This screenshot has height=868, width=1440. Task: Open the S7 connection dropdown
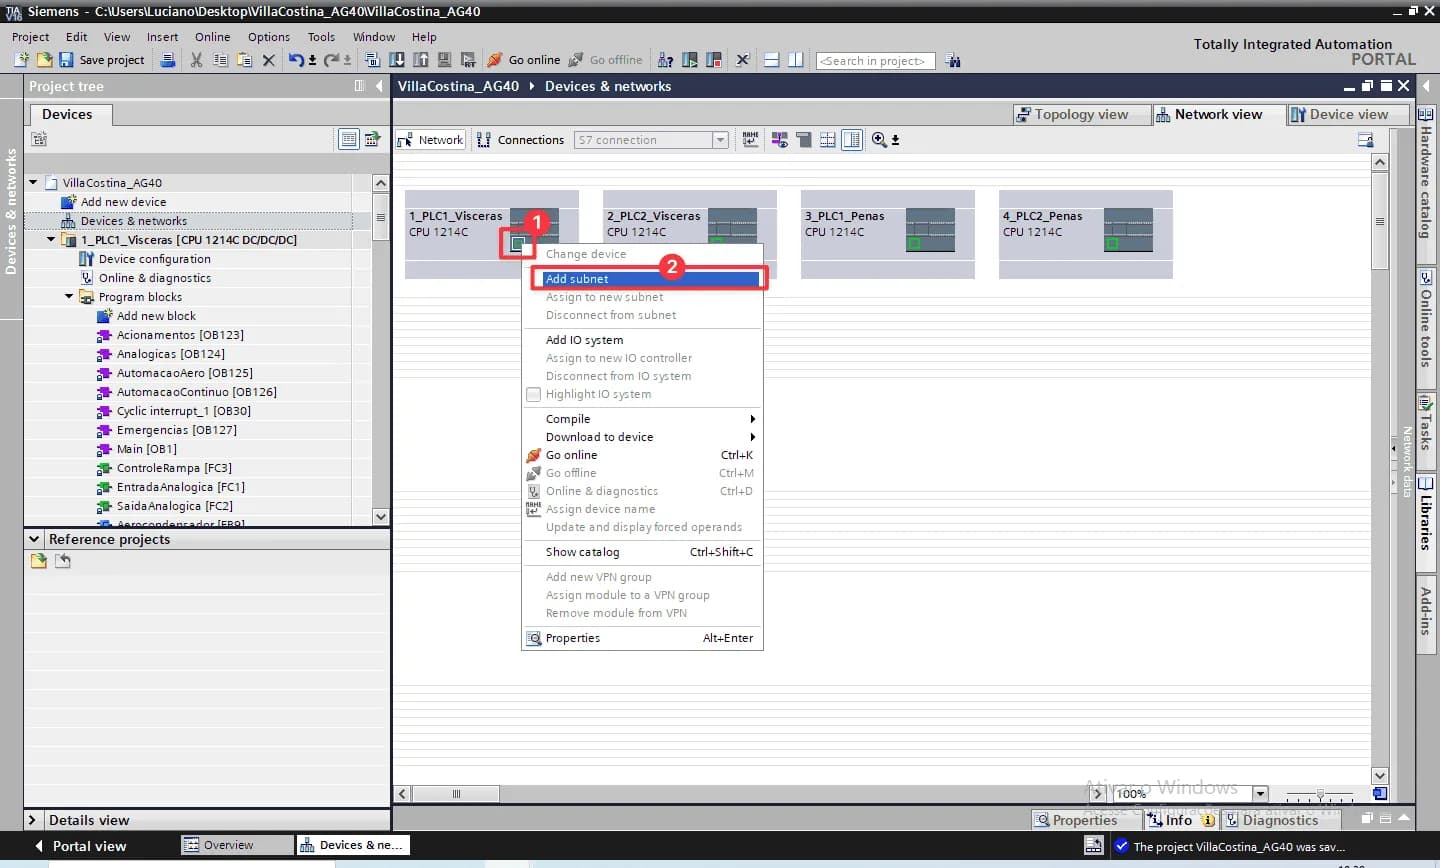(719, 140)
